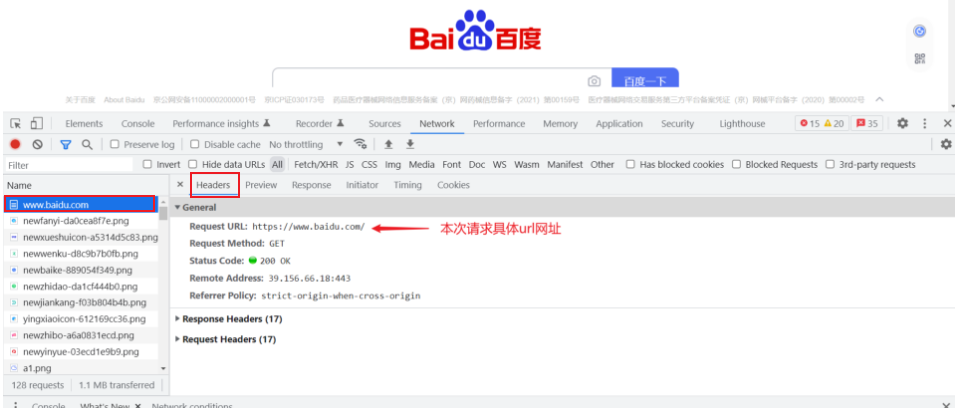
Task: Toggle the network filter funnel icon
Action: (x=66, y=144)
